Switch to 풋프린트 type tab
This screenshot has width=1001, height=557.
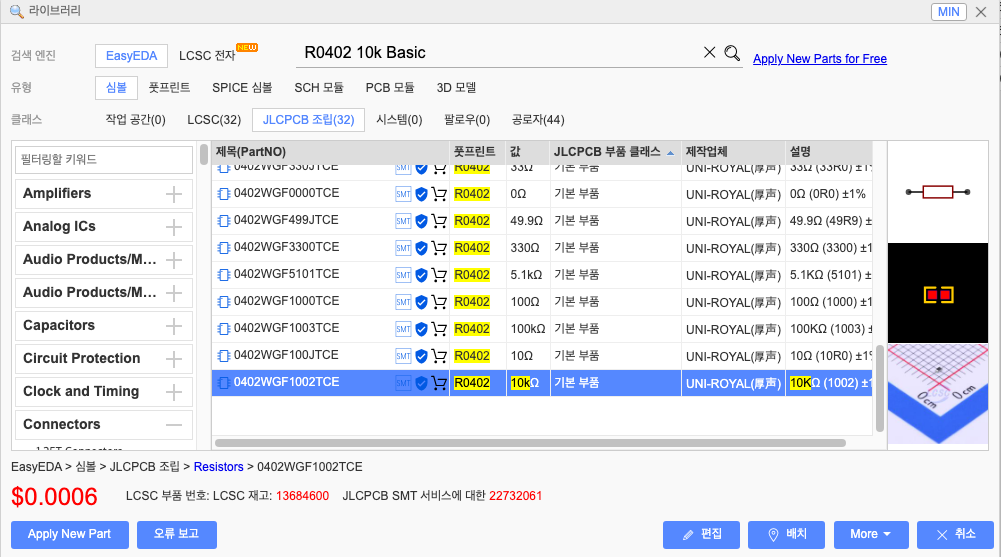(169, 87)
